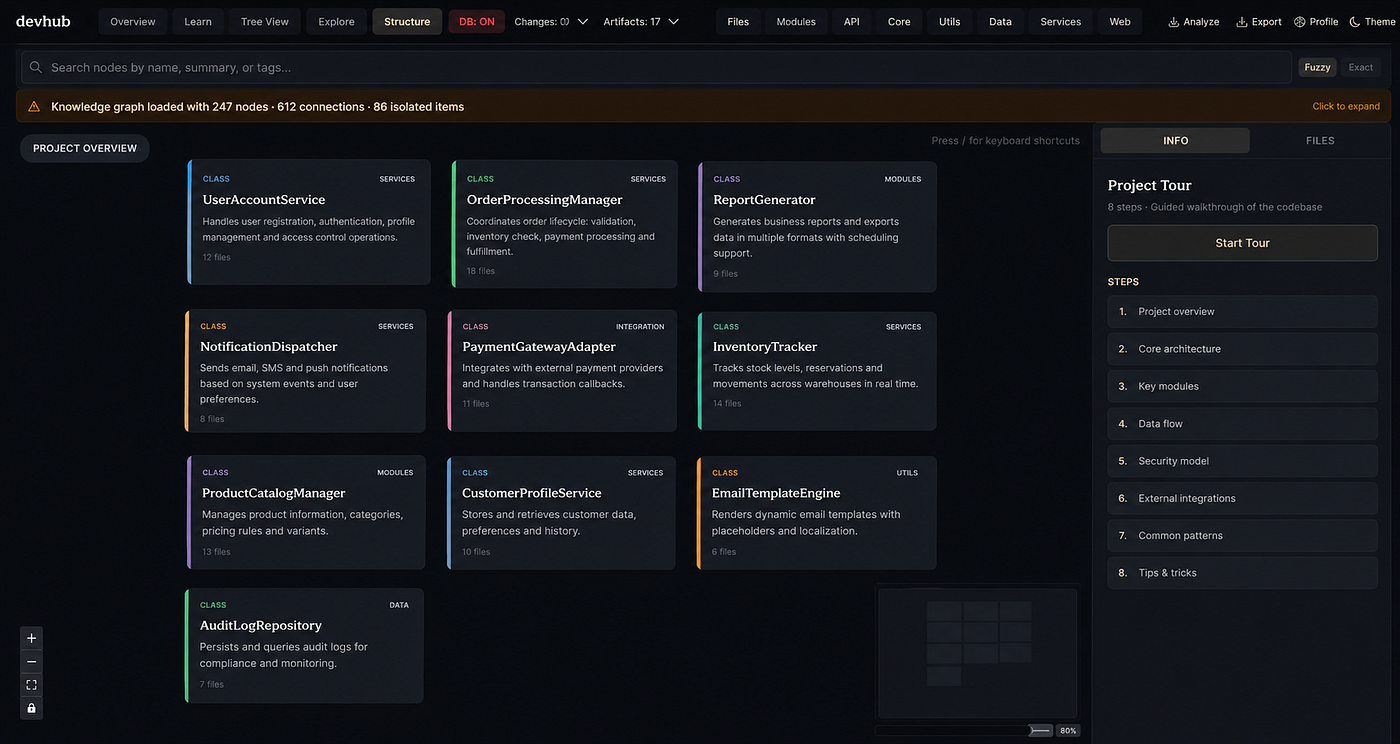1400x744 pixels.
Task: Filter by Web category
Action: click(x=1120, y=21)
